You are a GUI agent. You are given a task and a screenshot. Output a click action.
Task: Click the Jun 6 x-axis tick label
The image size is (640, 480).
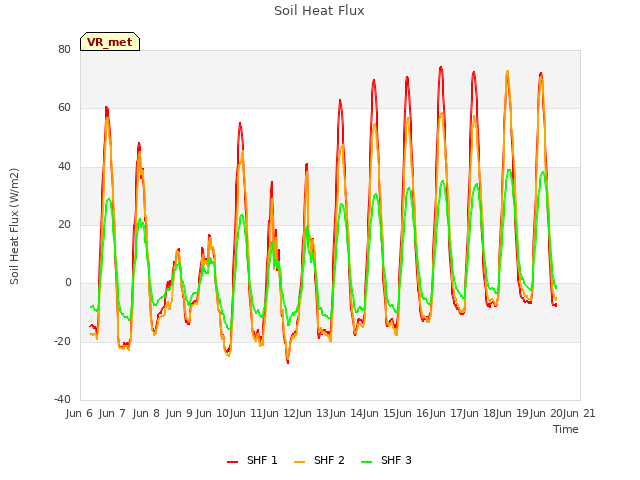(79, 413)
